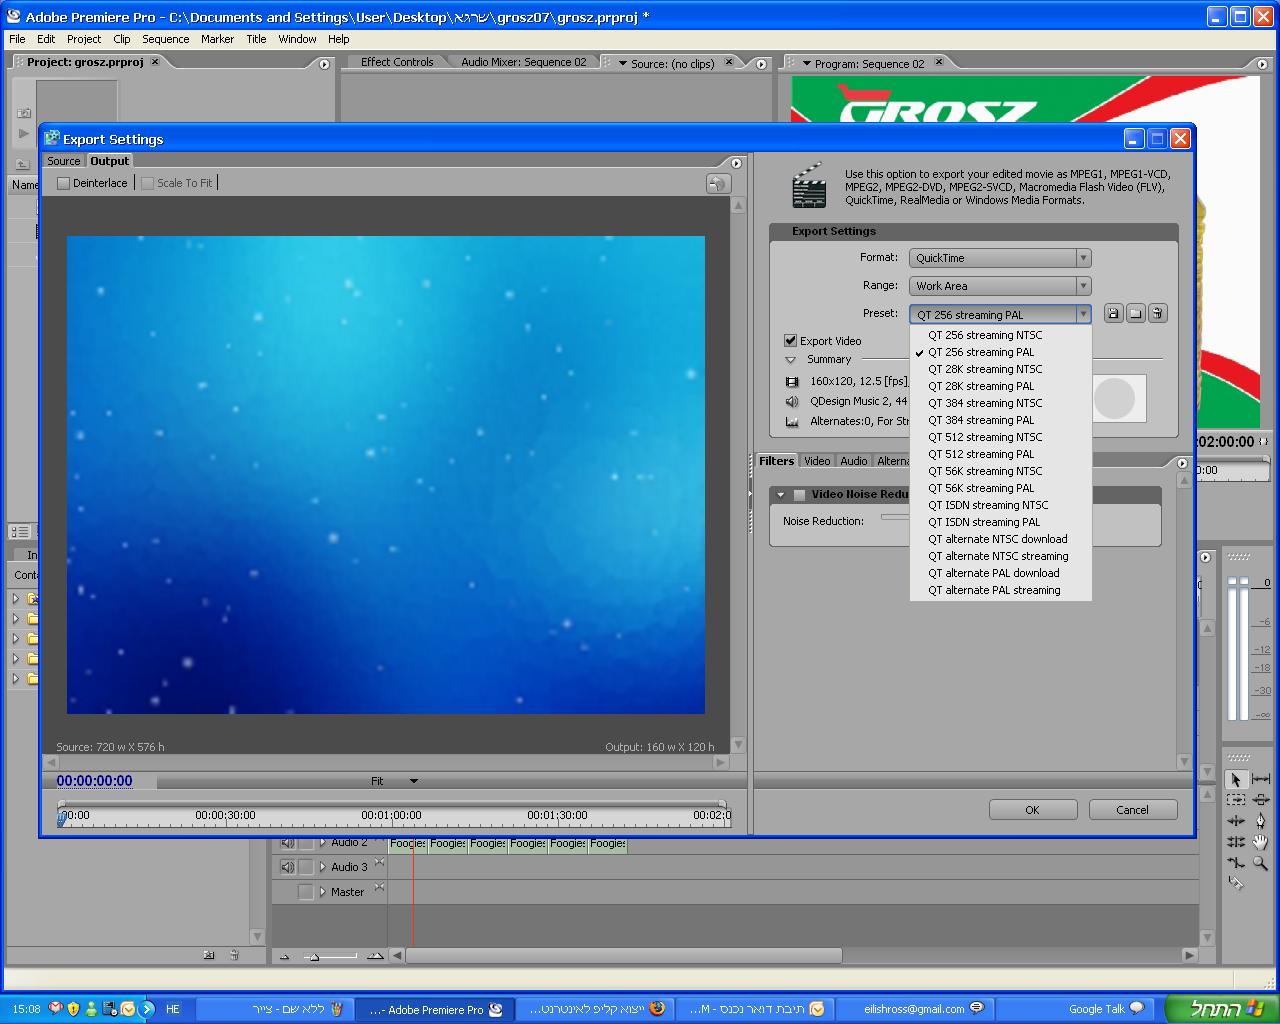Click the blue output preview image
The height and width of the screenshot is (1024, 1280).
tap(386, 475)
